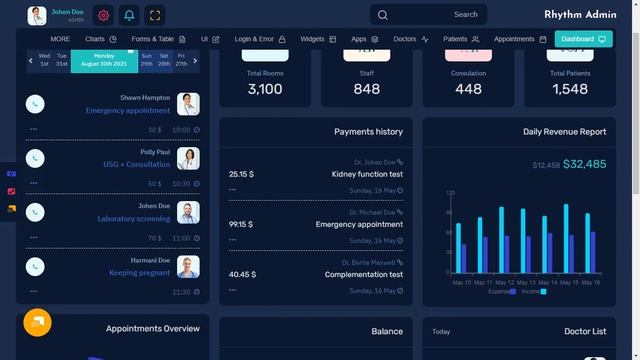Image resolution: width=640 pixels, height=360 pixels.
Task: Expand the MORE menu
Action: 60,39
